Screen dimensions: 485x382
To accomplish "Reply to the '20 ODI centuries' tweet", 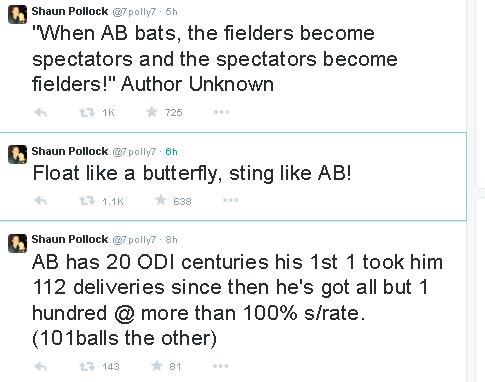I will pyautogui.click(x=41, y=366).
